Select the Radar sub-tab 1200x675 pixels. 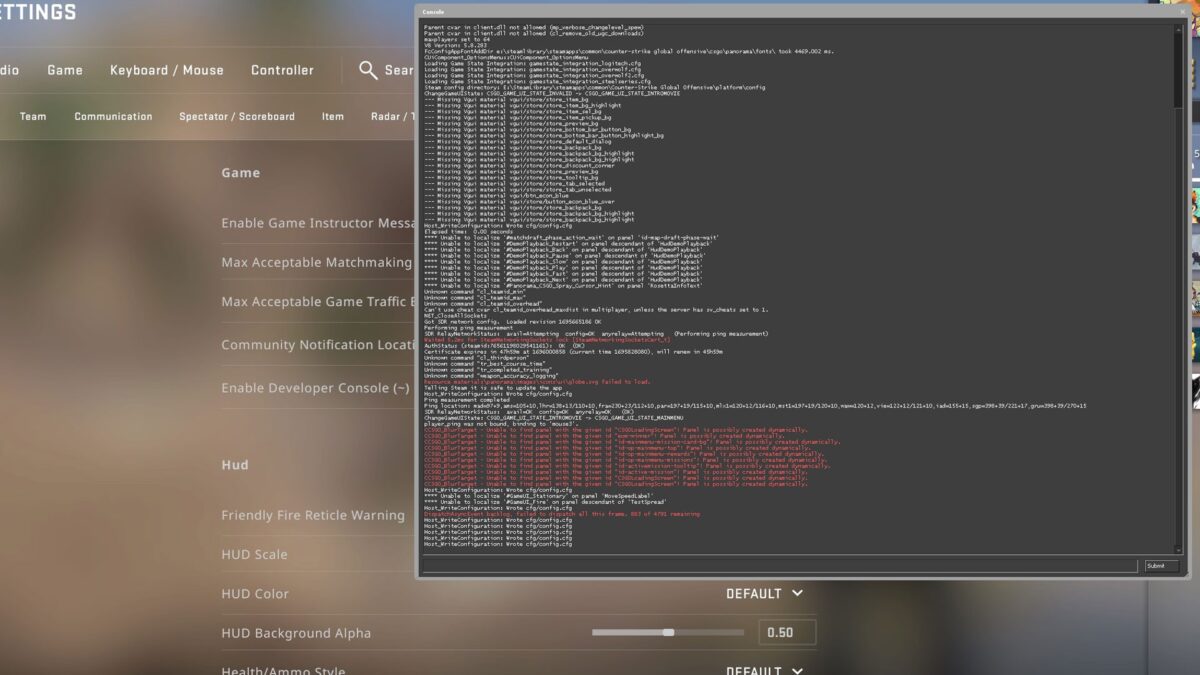[x=392, y=116]
